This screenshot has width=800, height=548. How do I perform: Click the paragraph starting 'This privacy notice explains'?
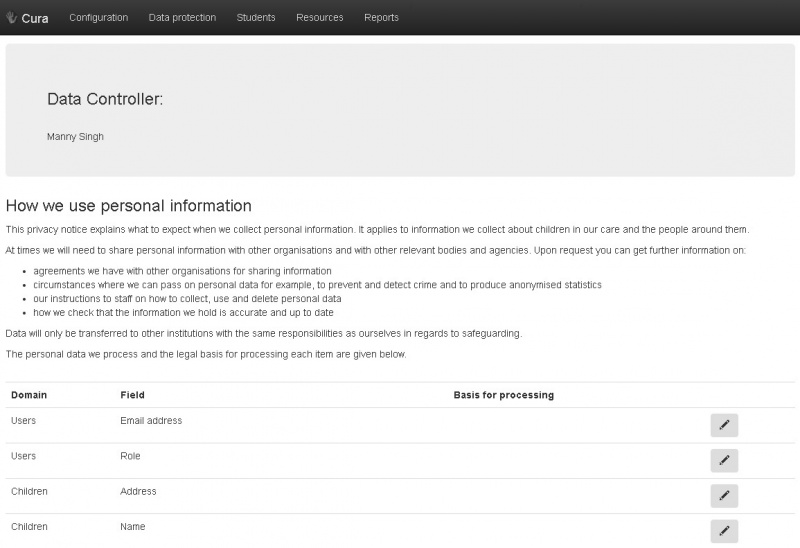(378, 230)
